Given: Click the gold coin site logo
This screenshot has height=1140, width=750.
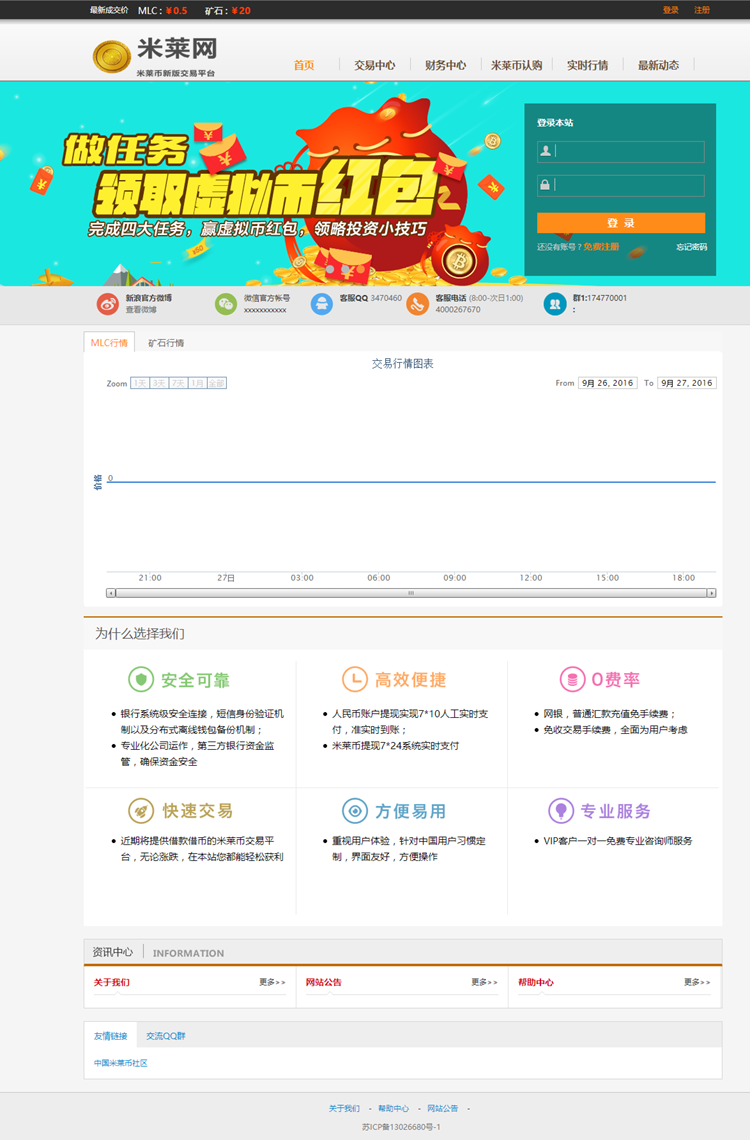Looking at the screenshot, I should pyautogui.click(x=111, y=56).
